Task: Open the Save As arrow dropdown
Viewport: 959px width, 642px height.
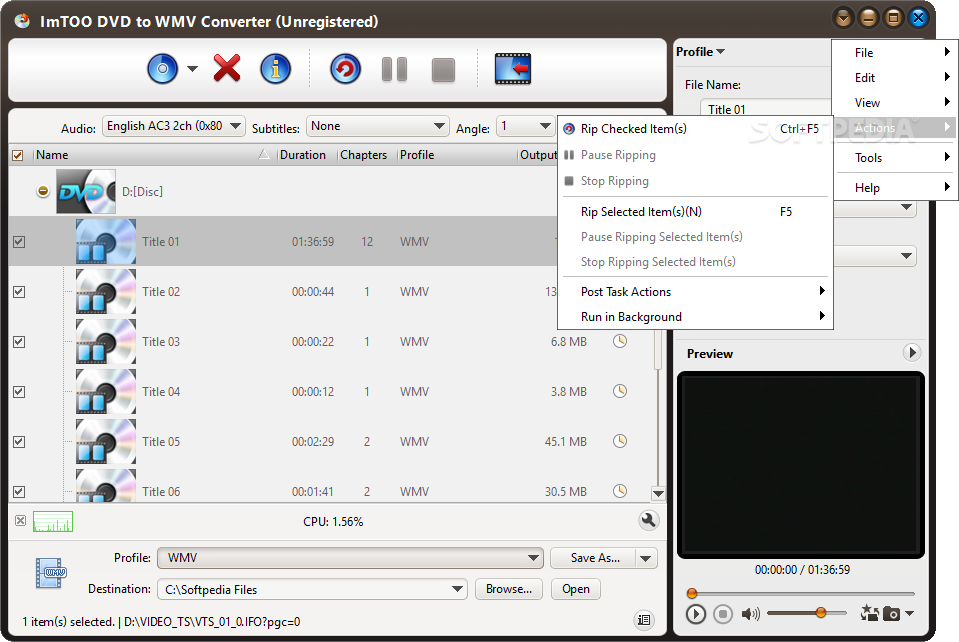Action: point(646,558)
